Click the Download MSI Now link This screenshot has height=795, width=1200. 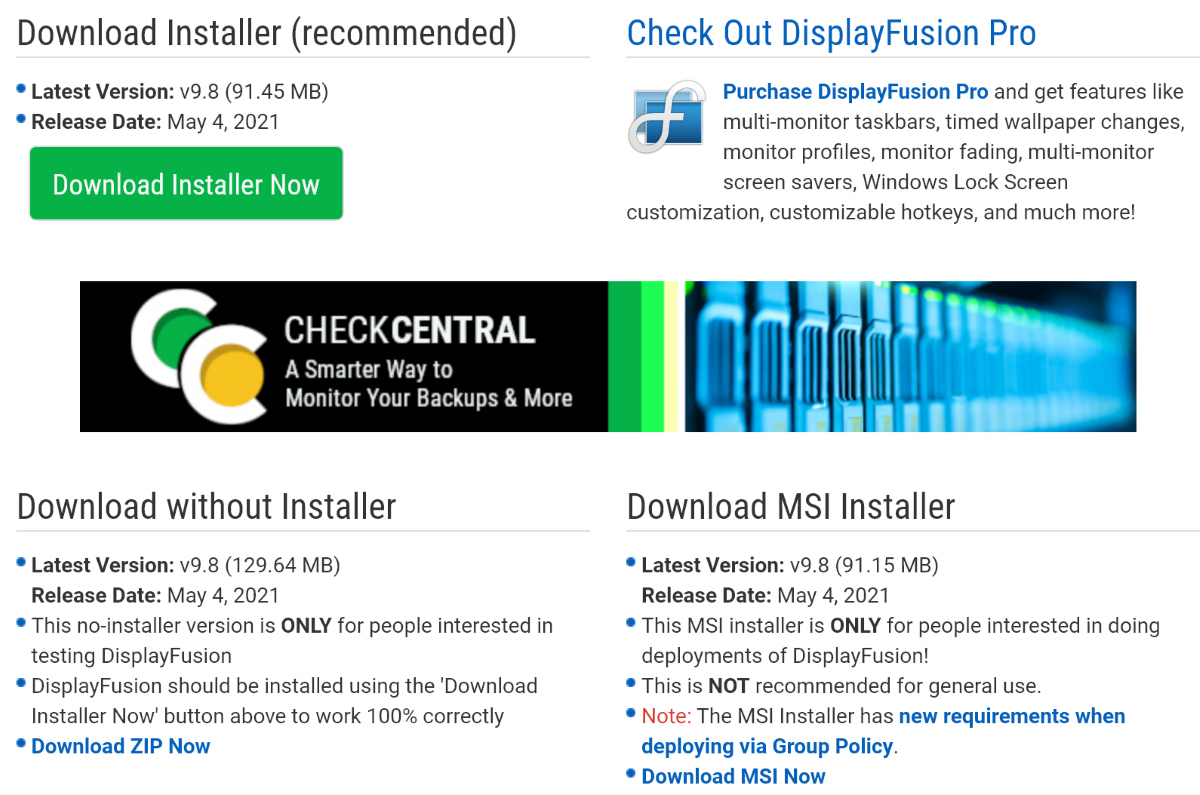click(x=733, y=776)
